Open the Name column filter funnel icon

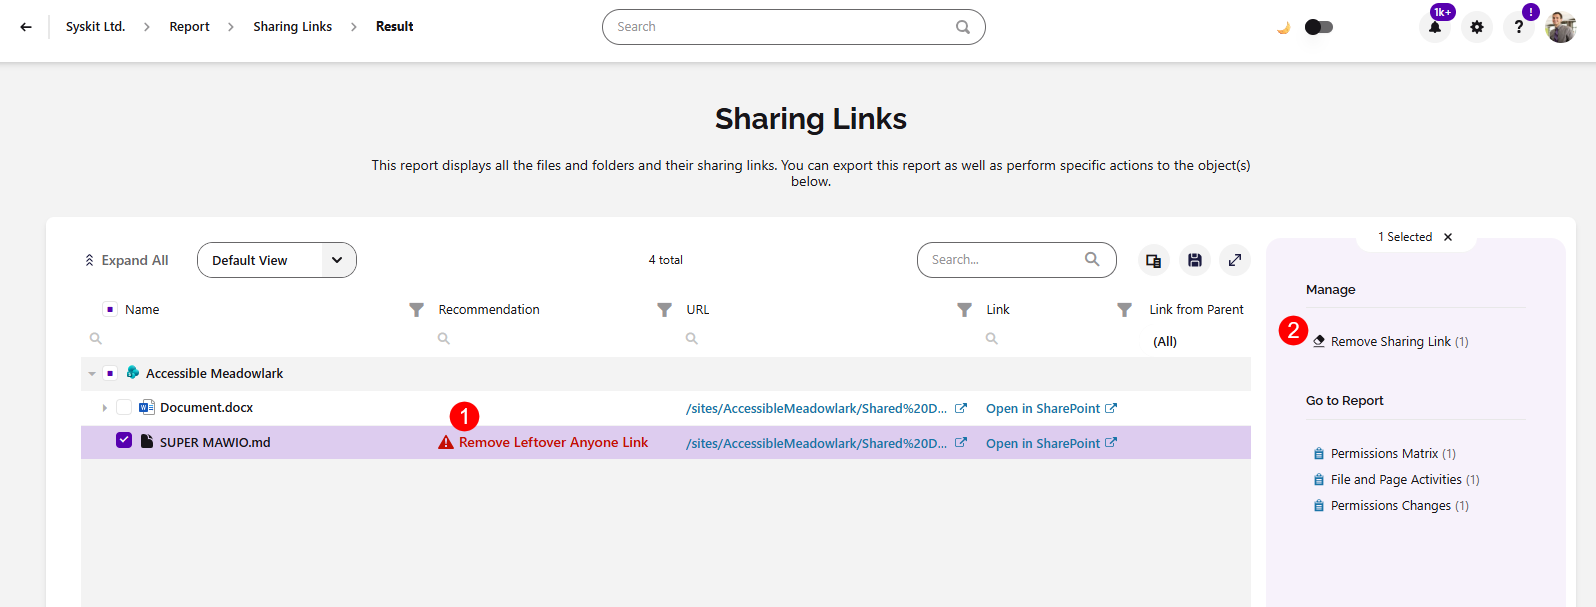click(417, 310)
